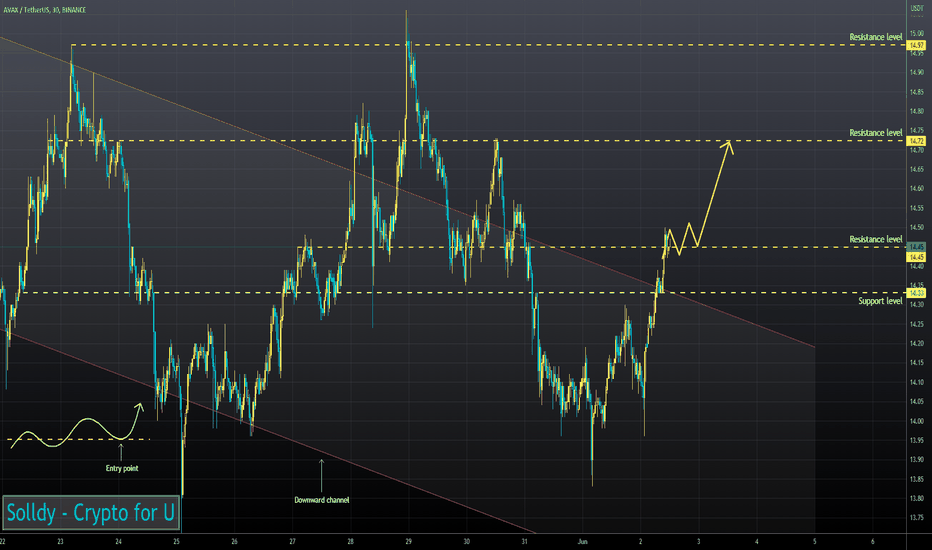Click the 15.00 price axis label
The width and height of the screenshot is (932, 550).
pos(917,33)
